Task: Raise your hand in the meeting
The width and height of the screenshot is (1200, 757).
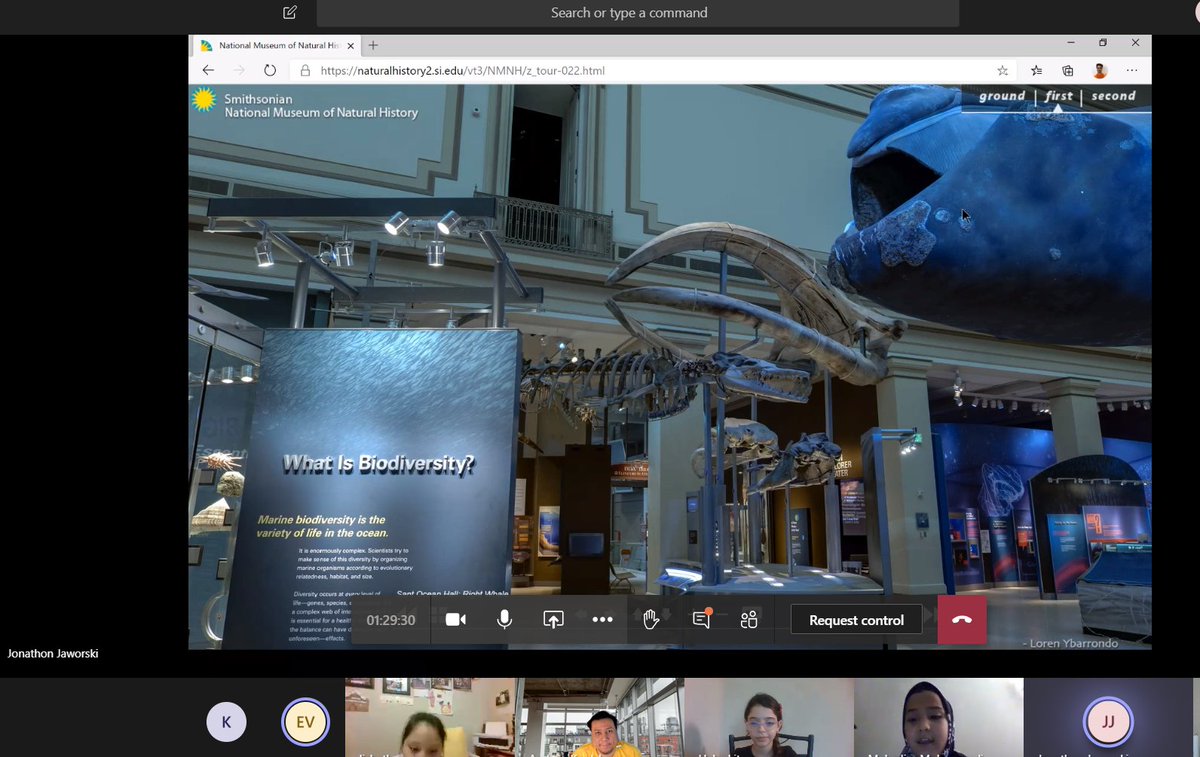Action: 651,620
